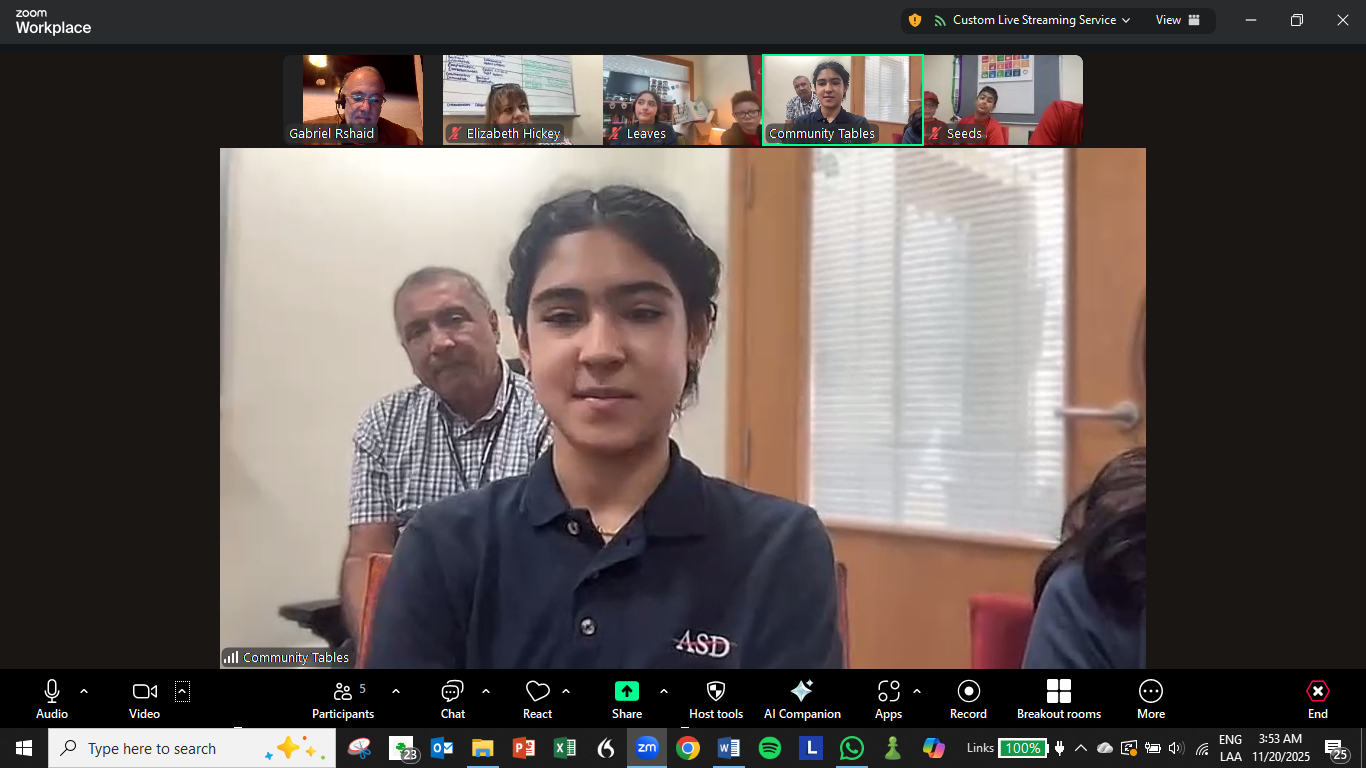Toggle the microphone Audio button

point(52,699)
